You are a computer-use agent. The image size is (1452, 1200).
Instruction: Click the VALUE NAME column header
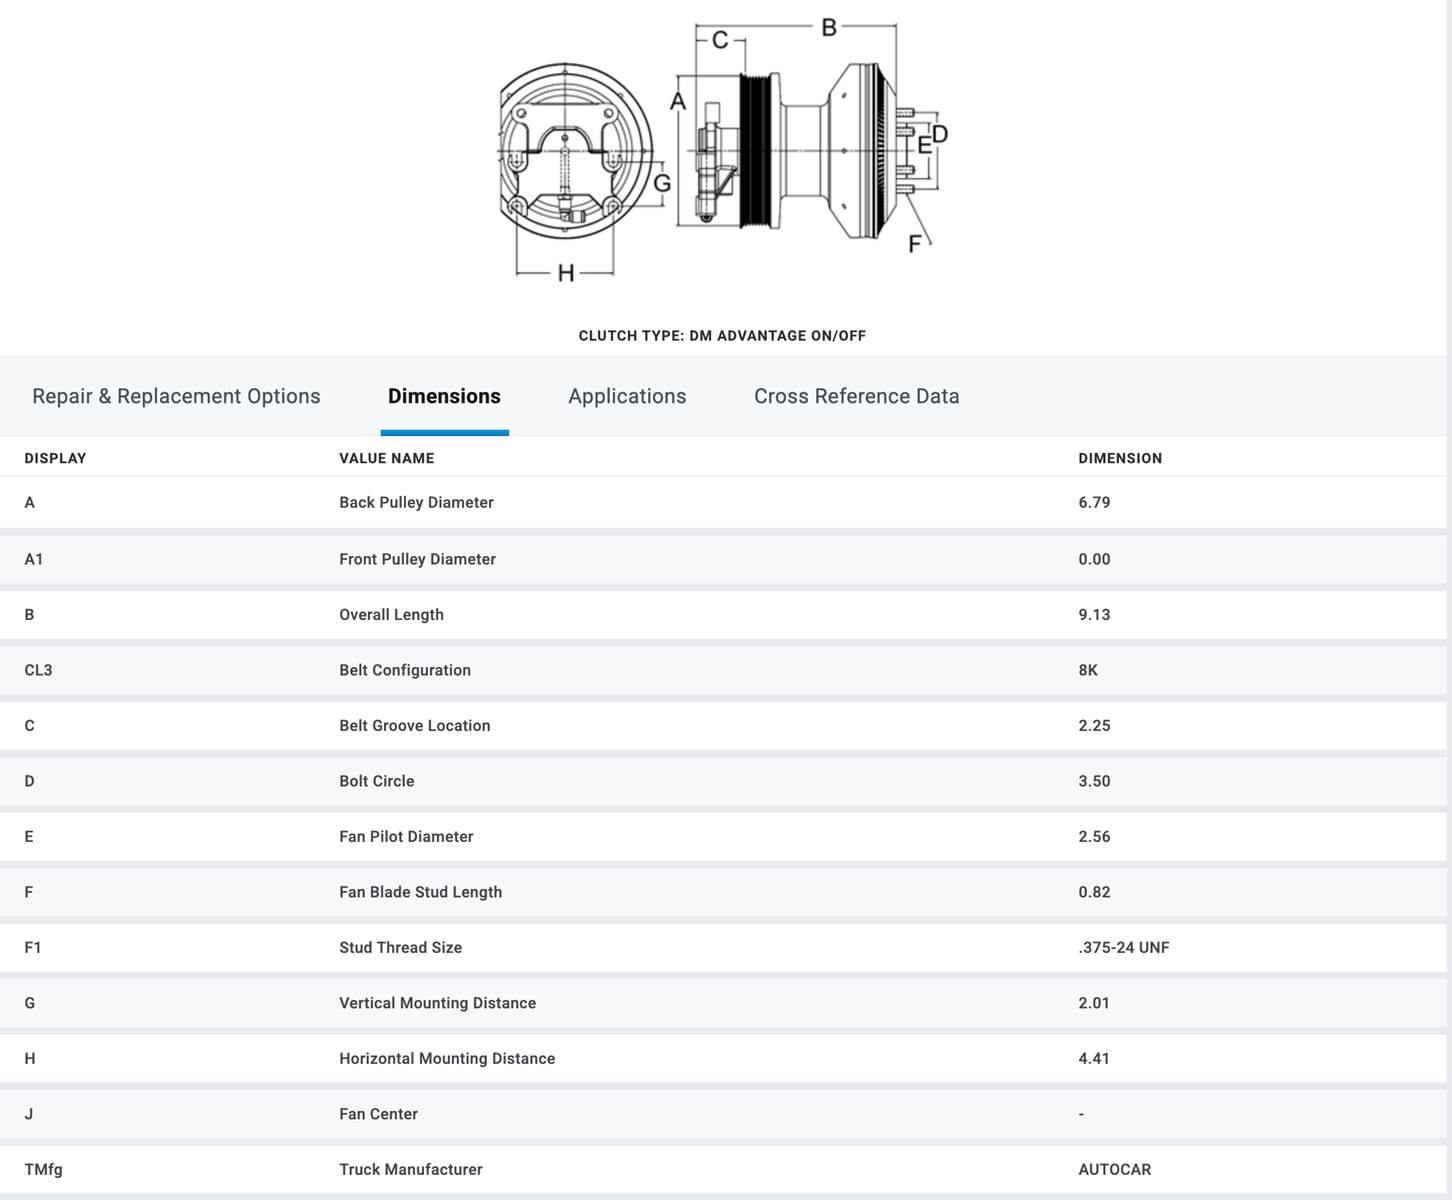click(386, 458)
